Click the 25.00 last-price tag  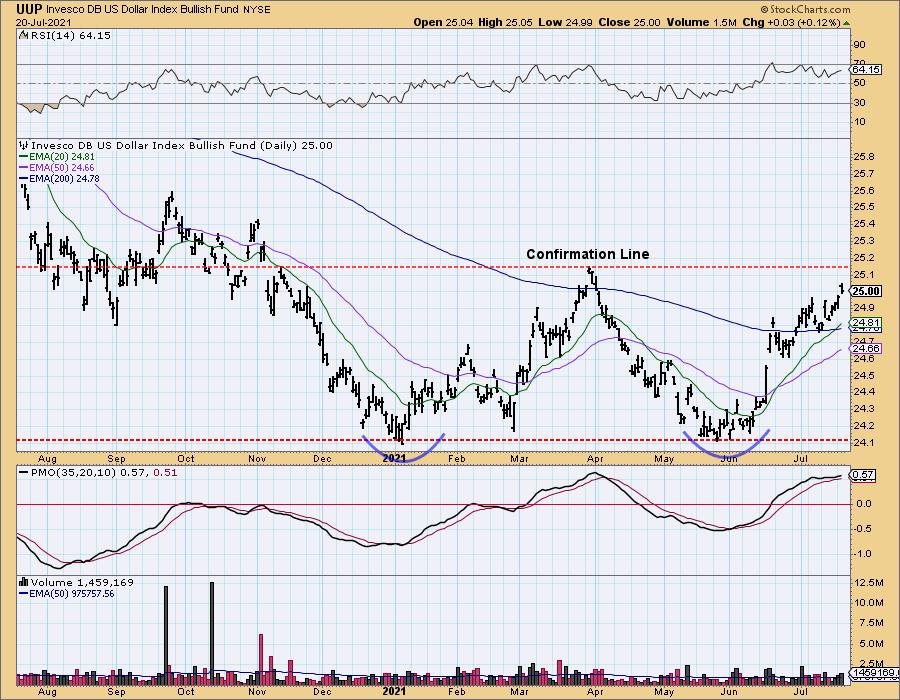867,291
